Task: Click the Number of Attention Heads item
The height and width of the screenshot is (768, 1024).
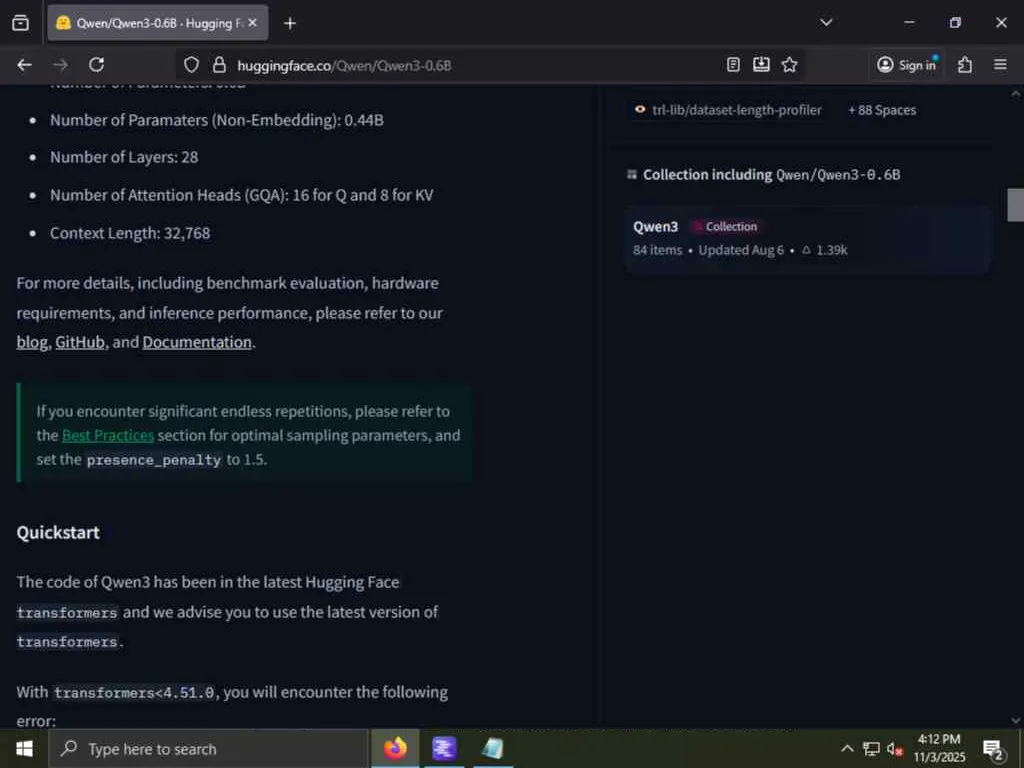Action: [242, 195]
